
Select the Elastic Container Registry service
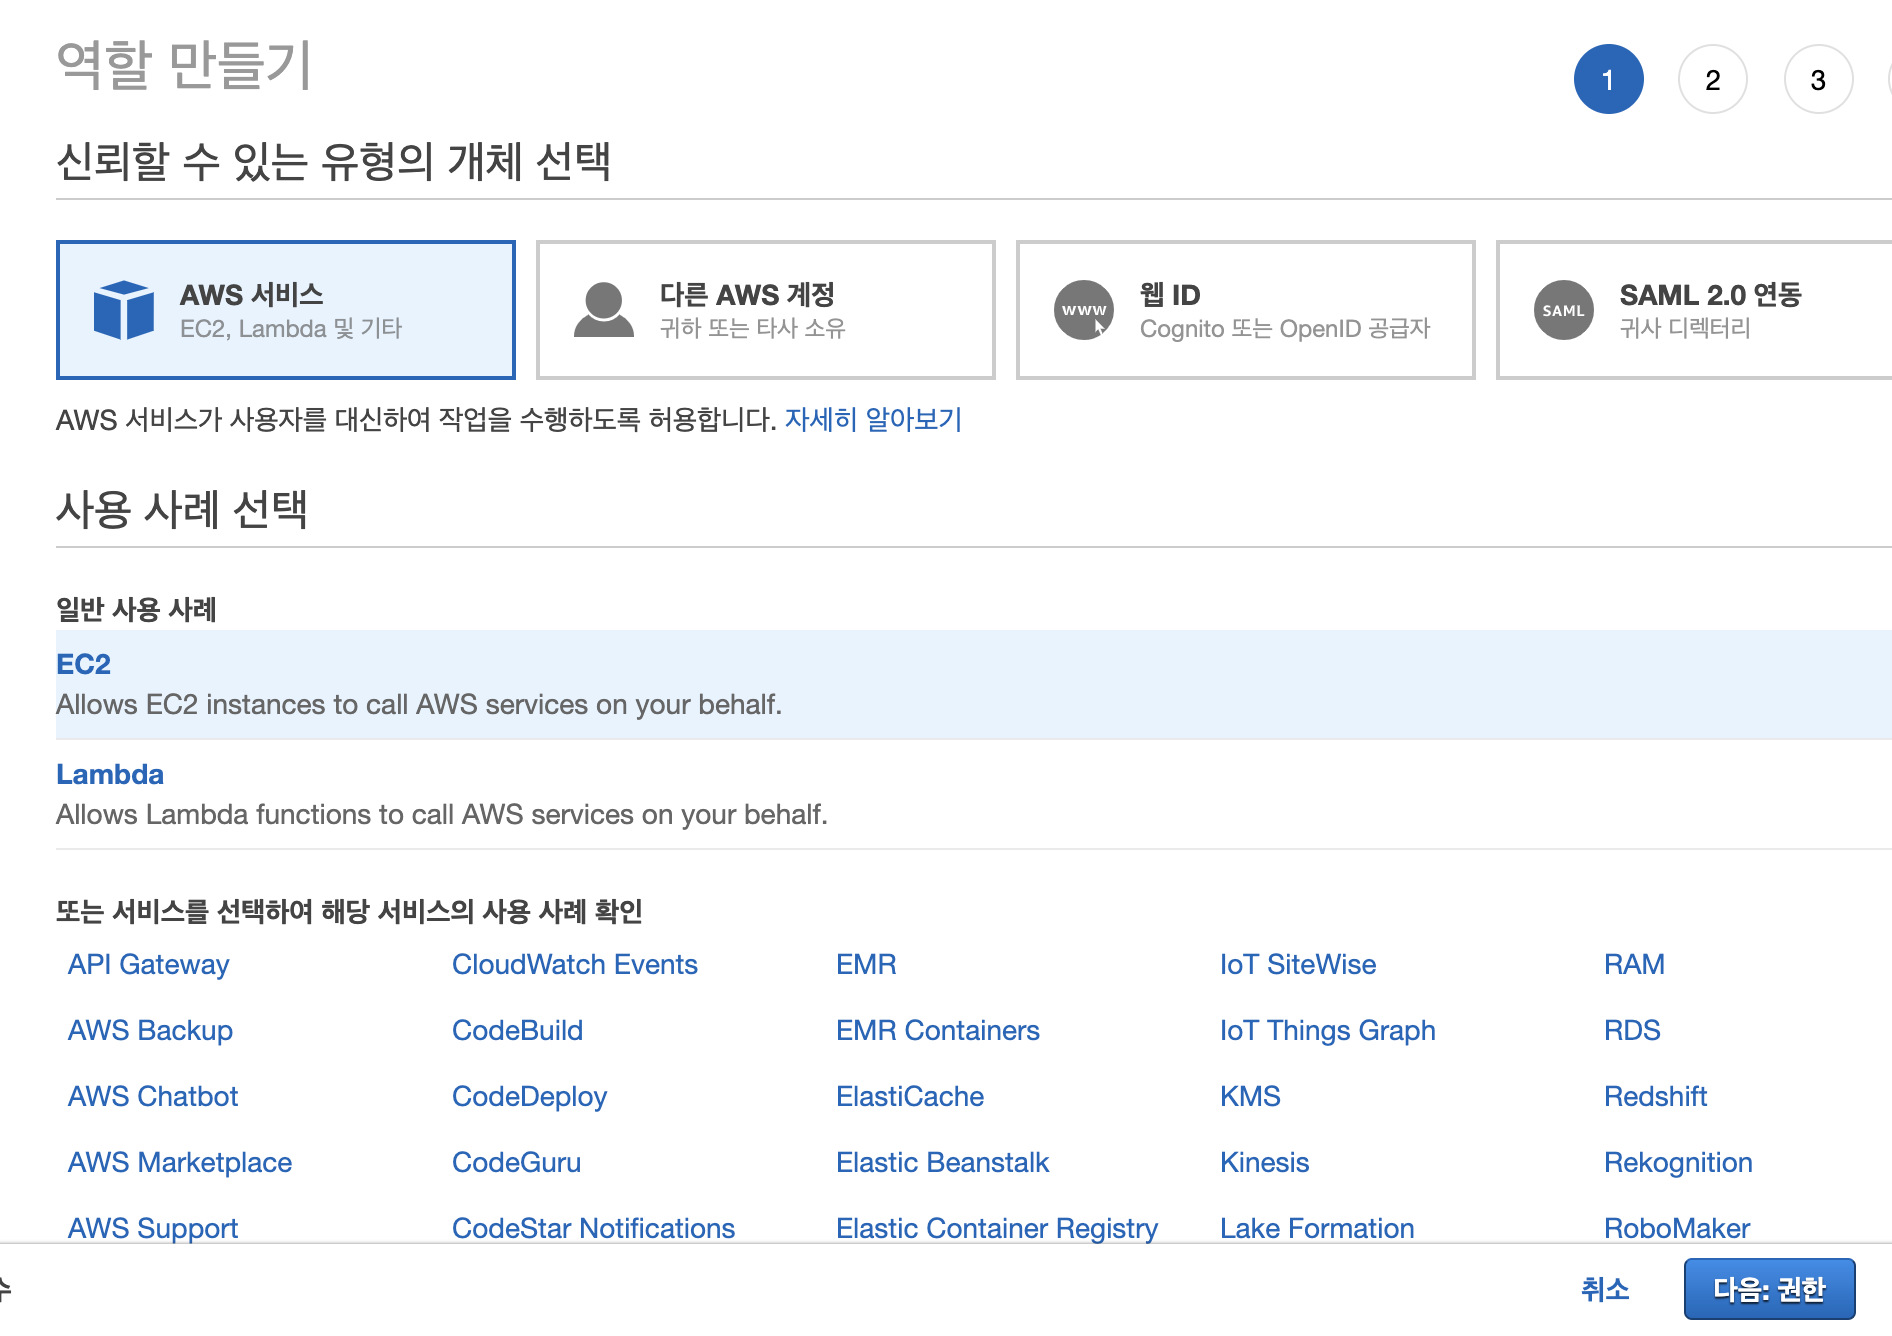point(997,1228)
